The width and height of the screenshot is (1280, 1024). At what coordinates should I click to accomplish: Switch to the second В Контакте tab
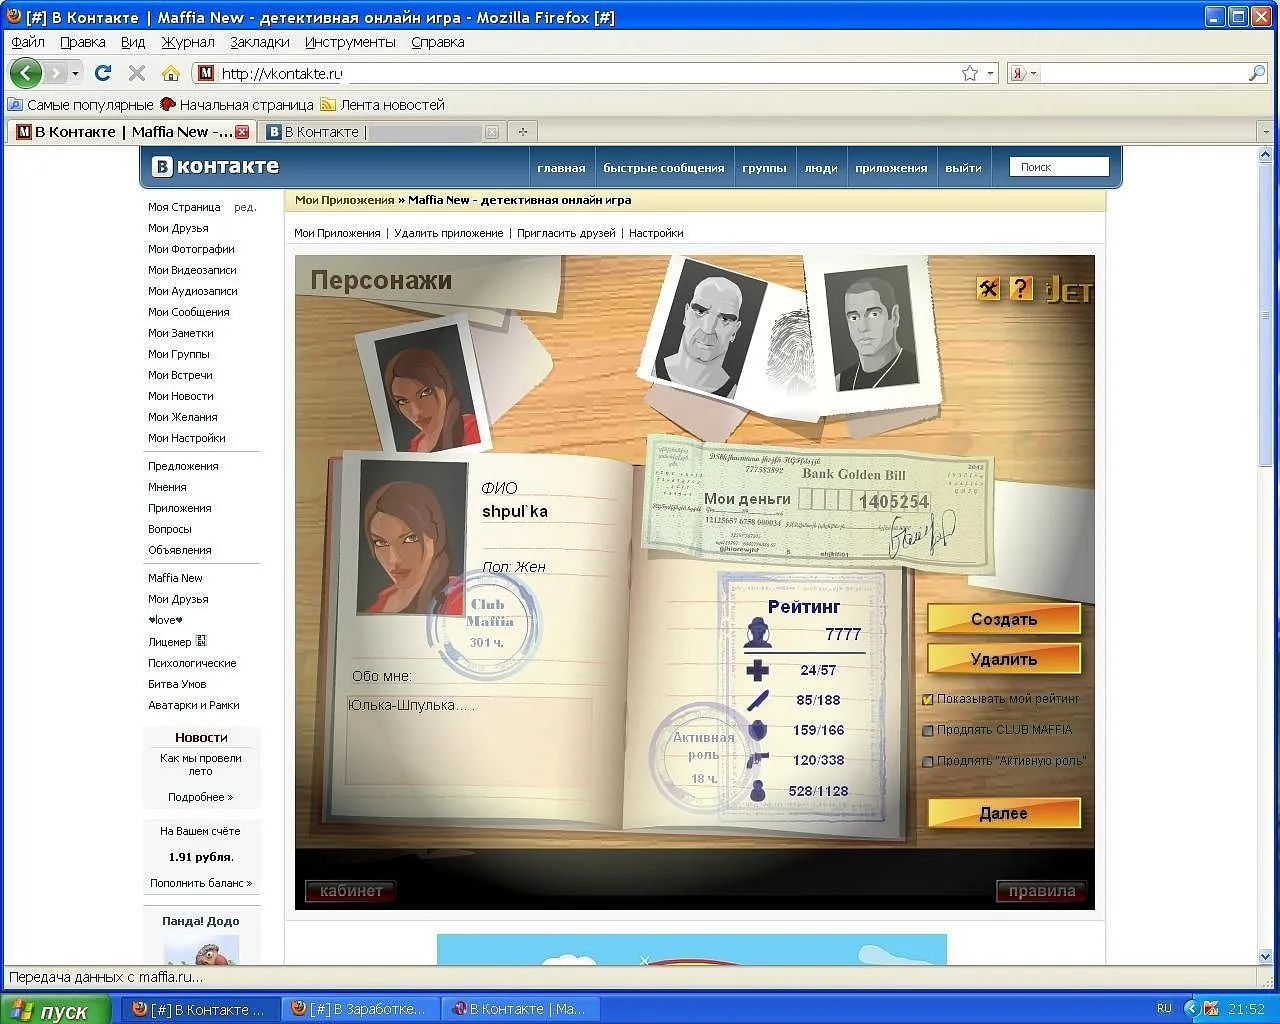click(x=381, y=132)
